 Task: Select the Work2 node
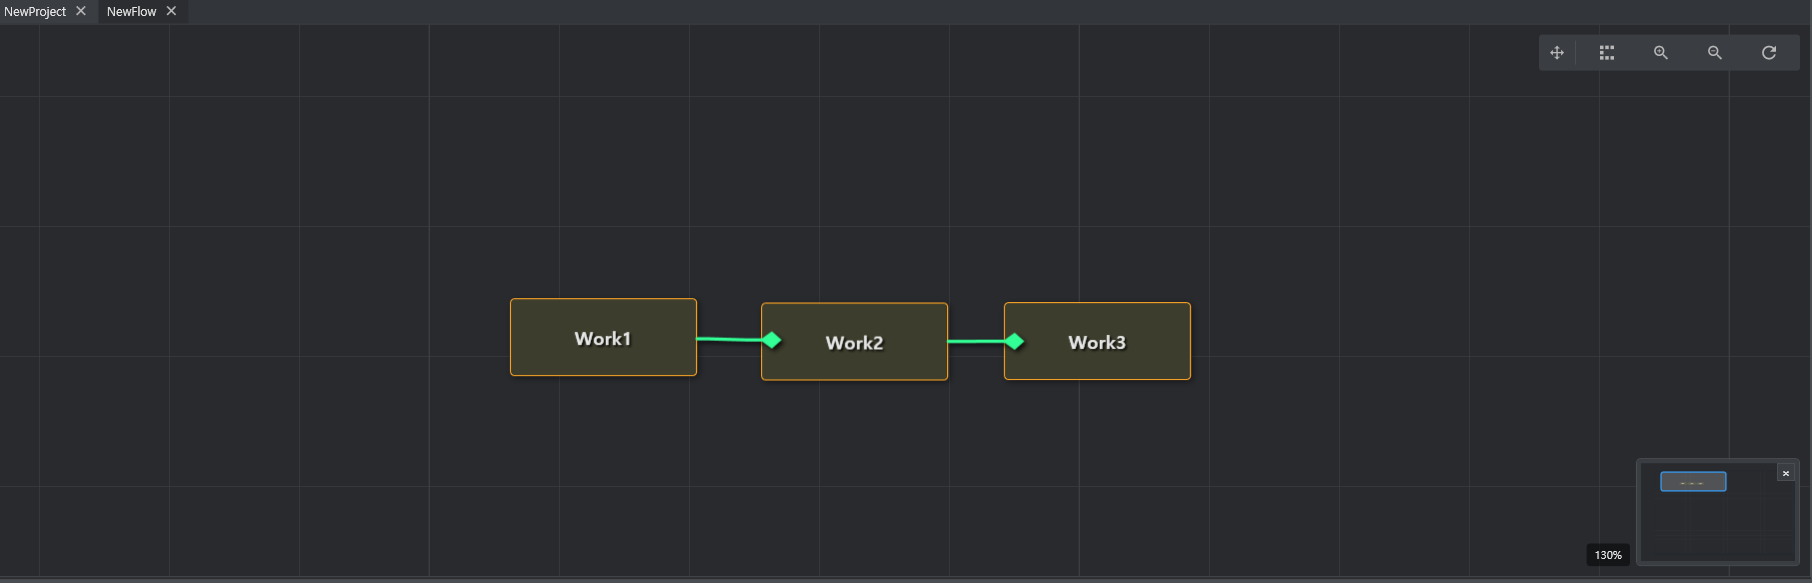(x=854, y=342)
